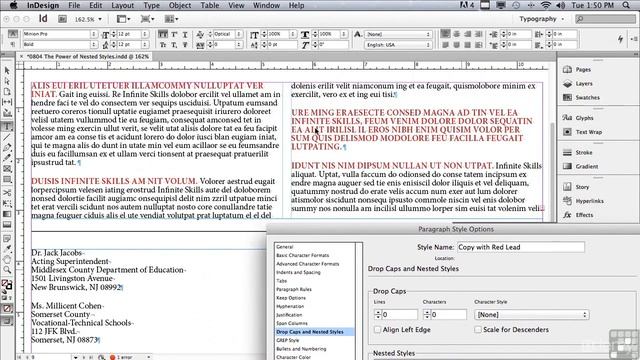Select the Free Transform tool

(7, 203)
